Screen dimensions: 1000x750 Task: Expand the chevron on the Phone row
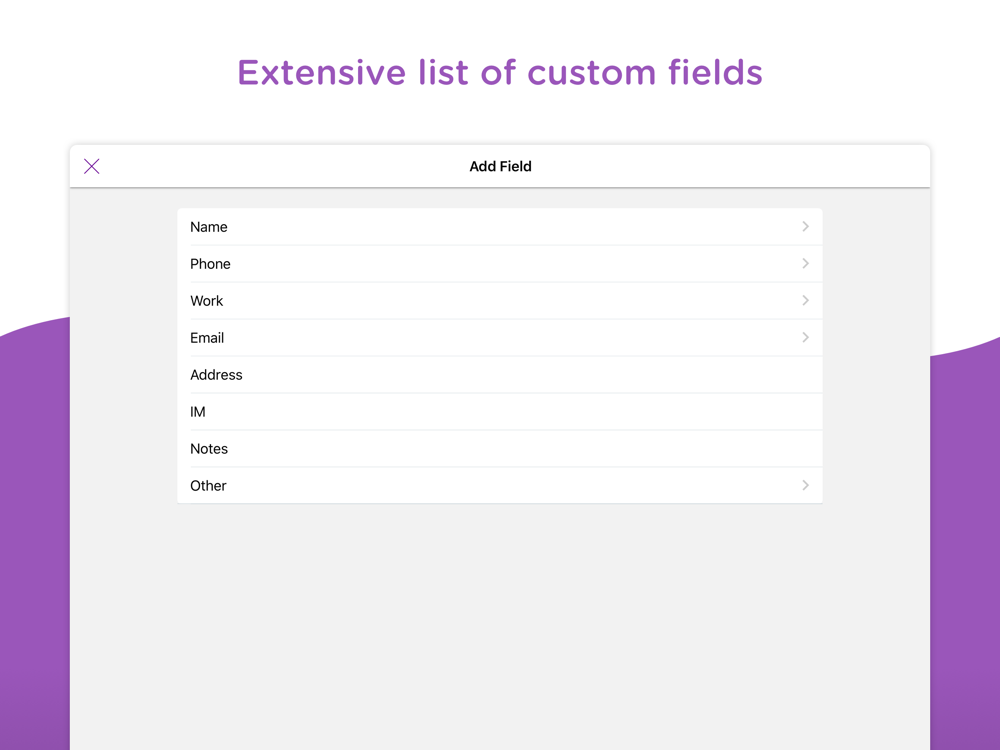(805, 264)
